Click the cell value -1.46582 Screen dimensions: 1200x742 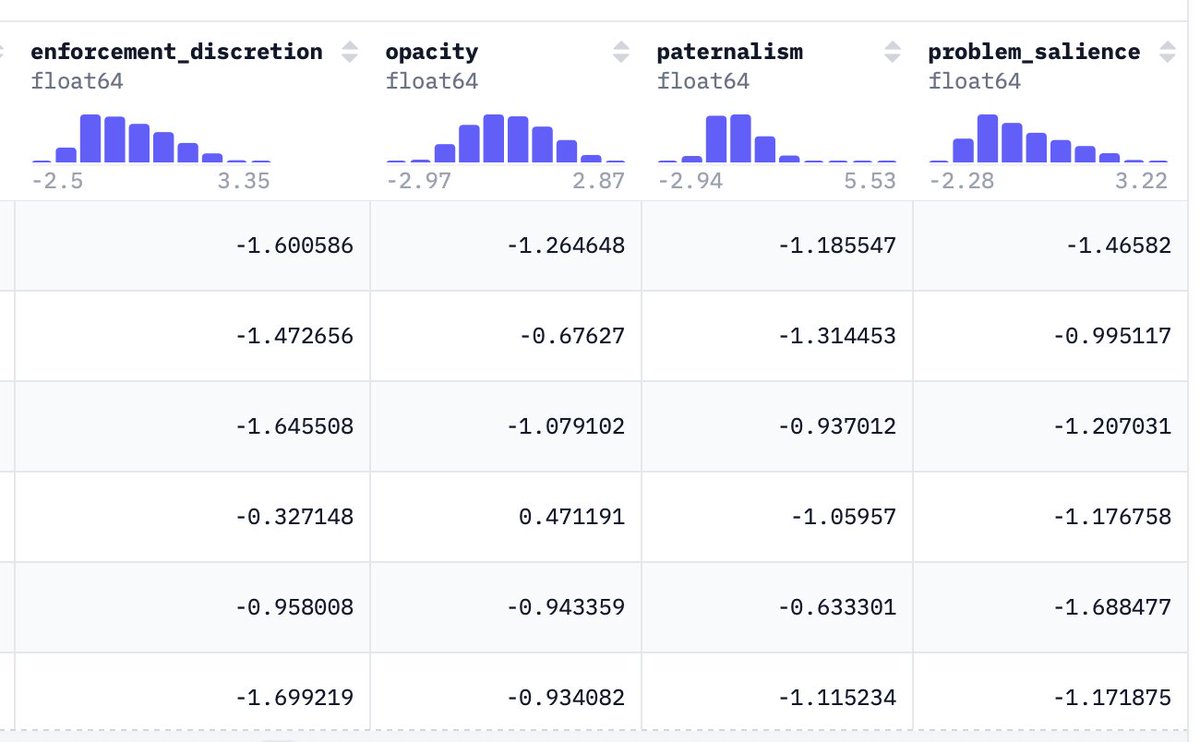point(1118,245)
